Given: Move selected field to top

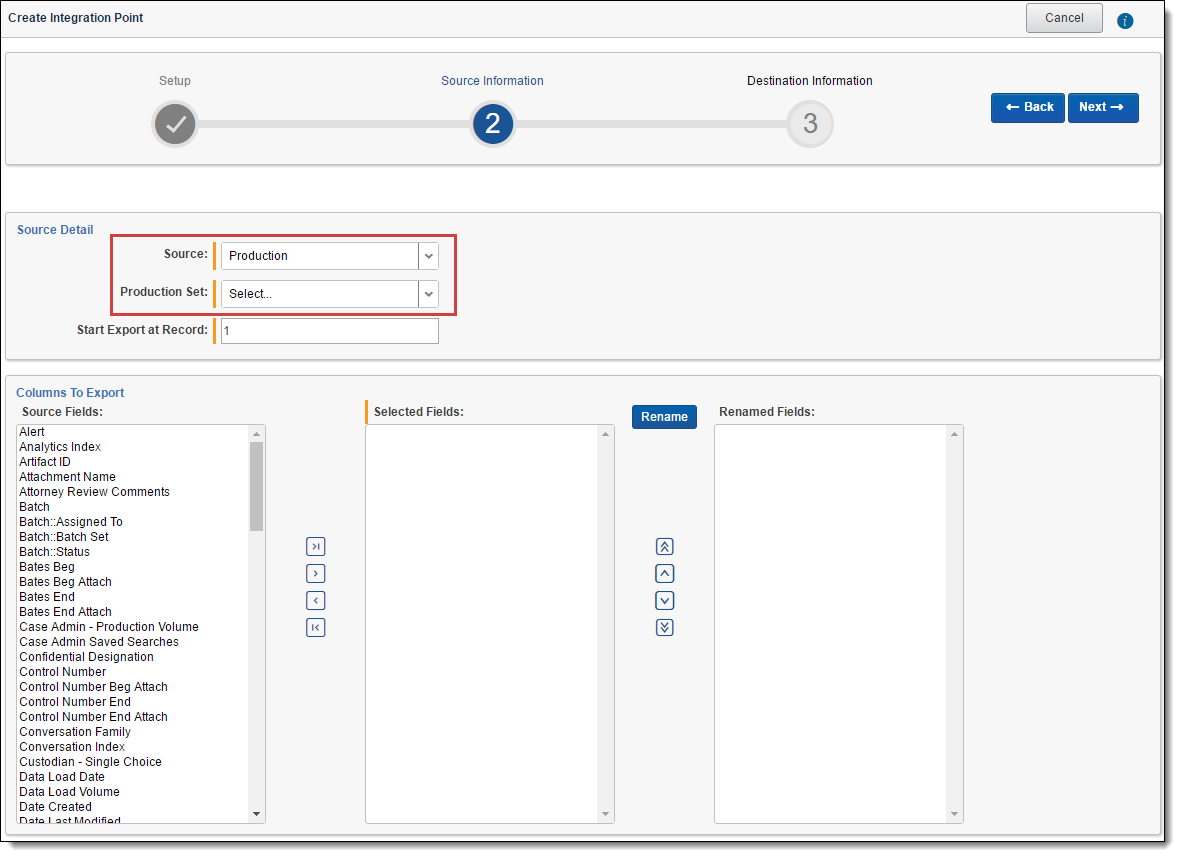Looking at the screenshot, I should click(665, 547).
